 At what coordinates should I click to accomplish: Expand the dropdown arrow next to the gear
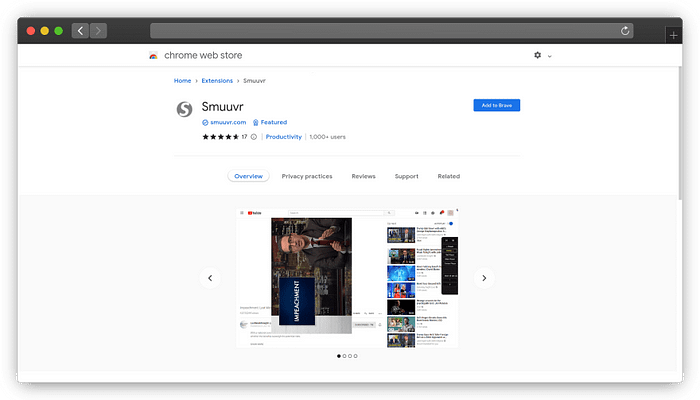[x=550, y=56]
